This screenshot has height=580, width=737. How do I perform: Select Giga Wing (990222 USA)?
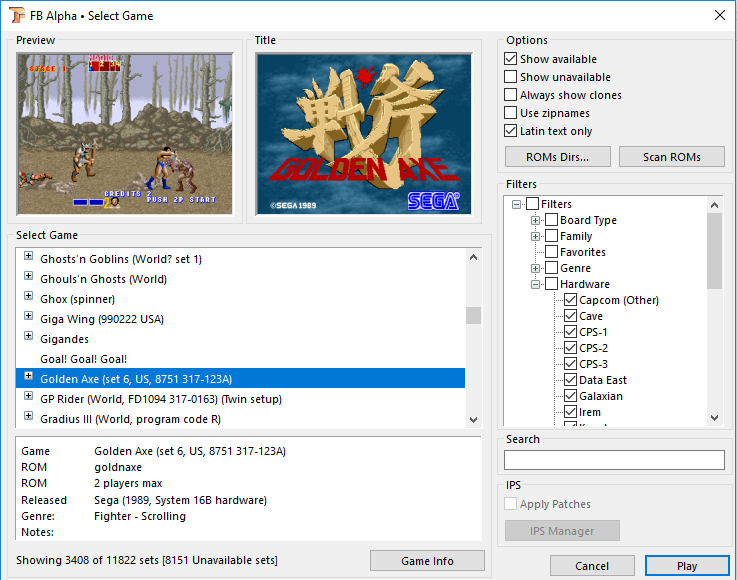[102, 319]
